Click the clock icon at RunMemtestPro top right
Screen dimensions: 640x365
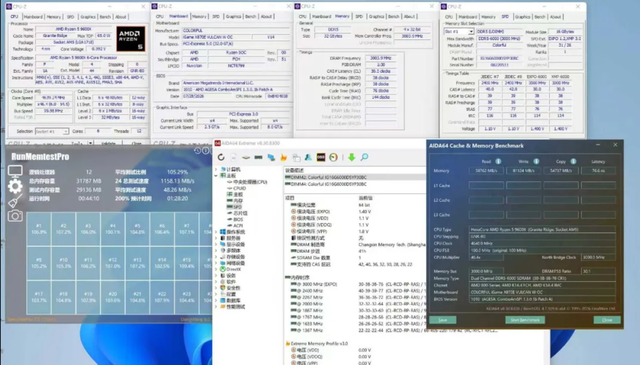pos(198,151)
